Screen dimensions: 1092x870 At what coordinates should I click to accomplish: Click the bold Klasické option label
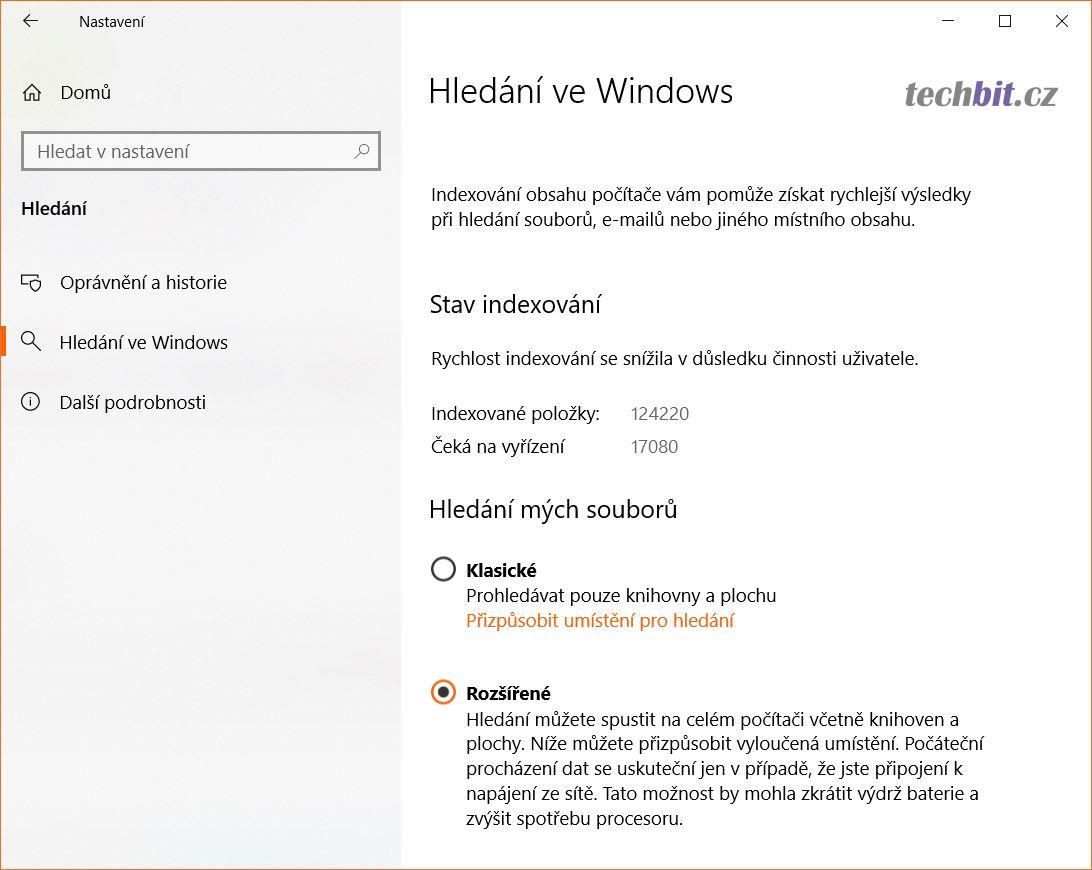tap(501, 570)
